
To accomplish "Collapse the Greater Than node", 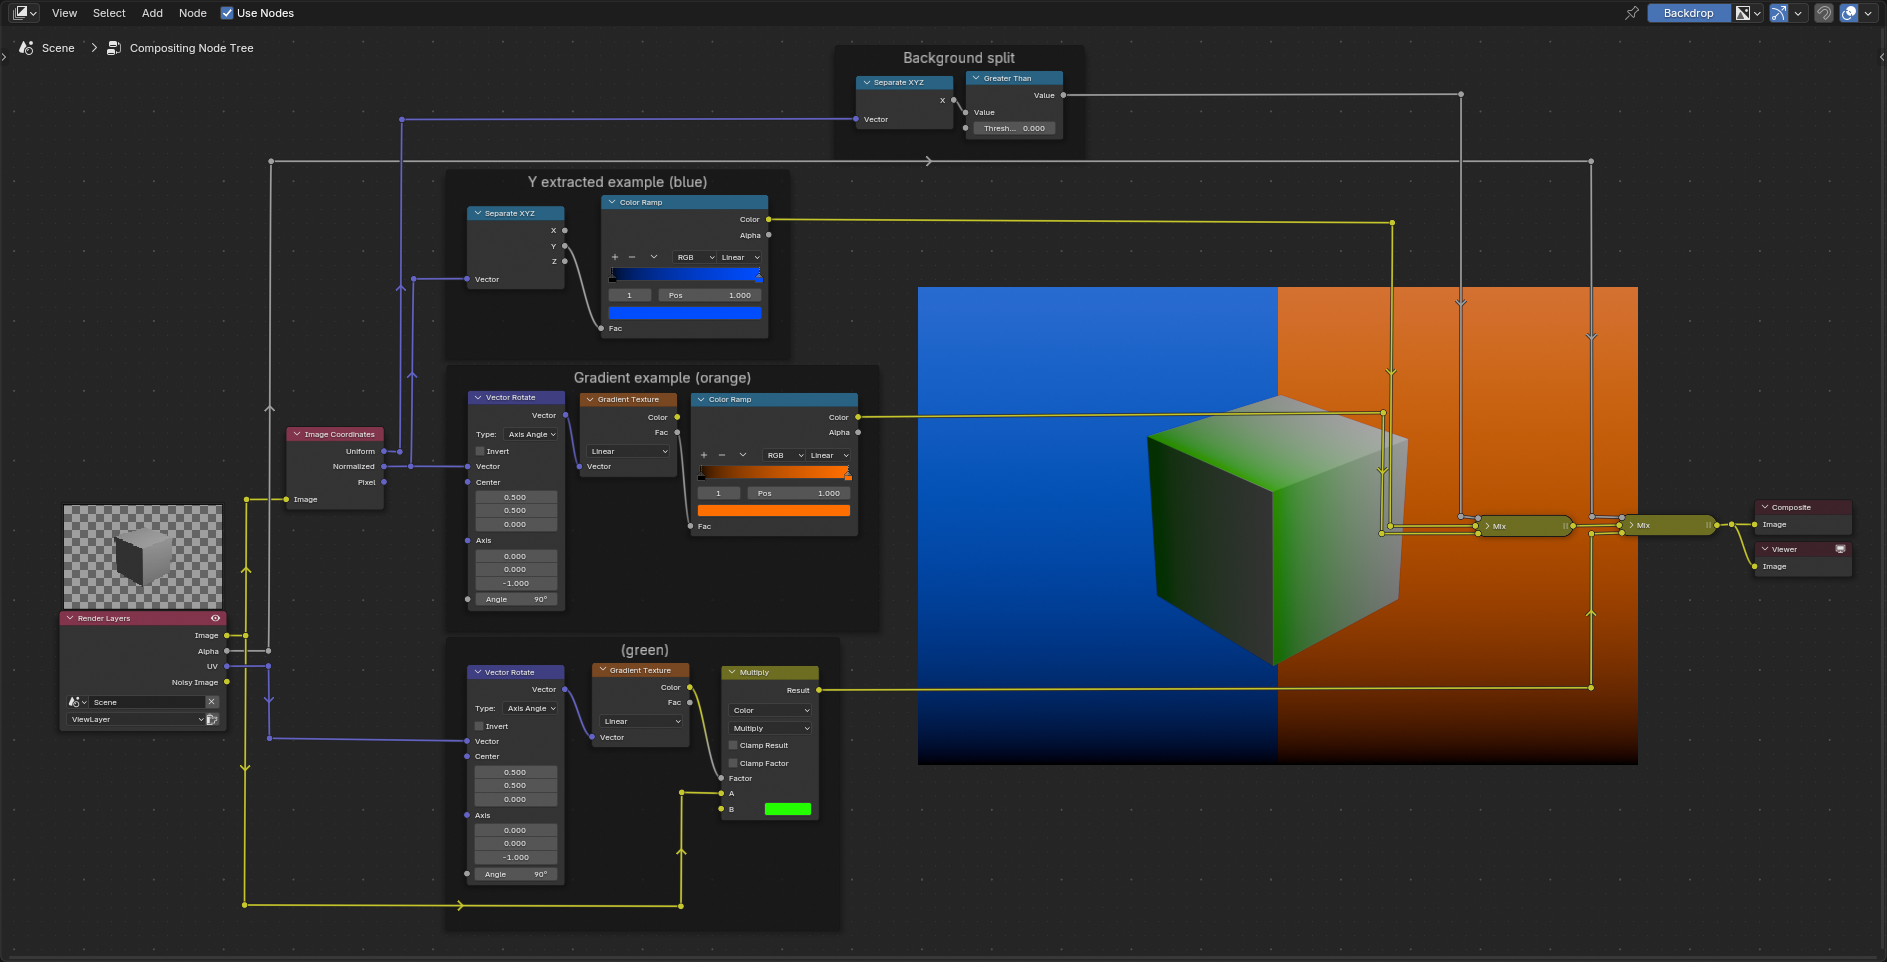I will (976, 78).
